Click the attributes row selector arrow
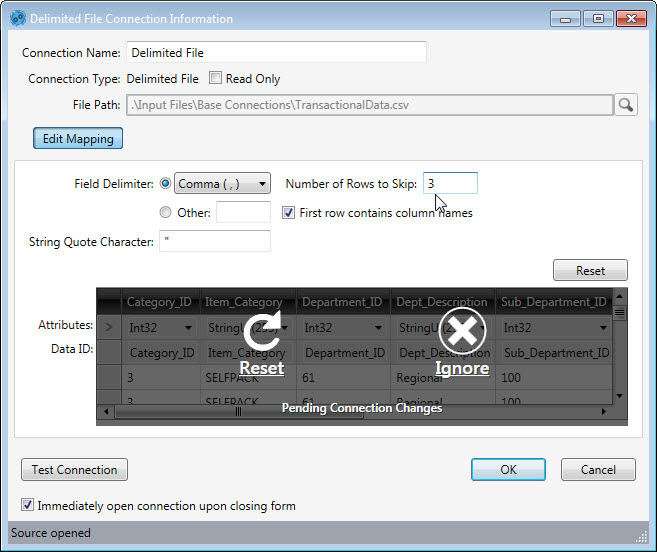 pyautogui.click(x=109, y=327)
